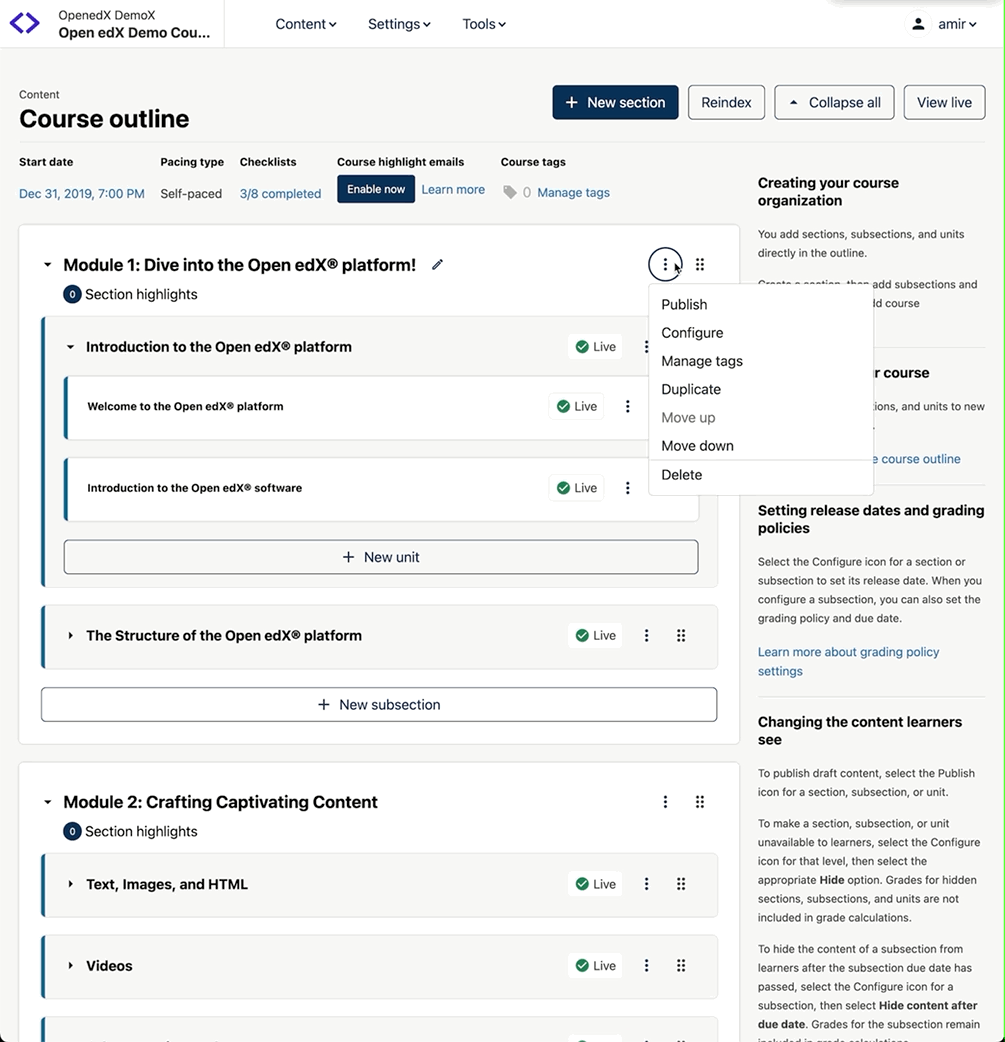Open the Module 2 three-dot actions menu

[x=665, y=802]
